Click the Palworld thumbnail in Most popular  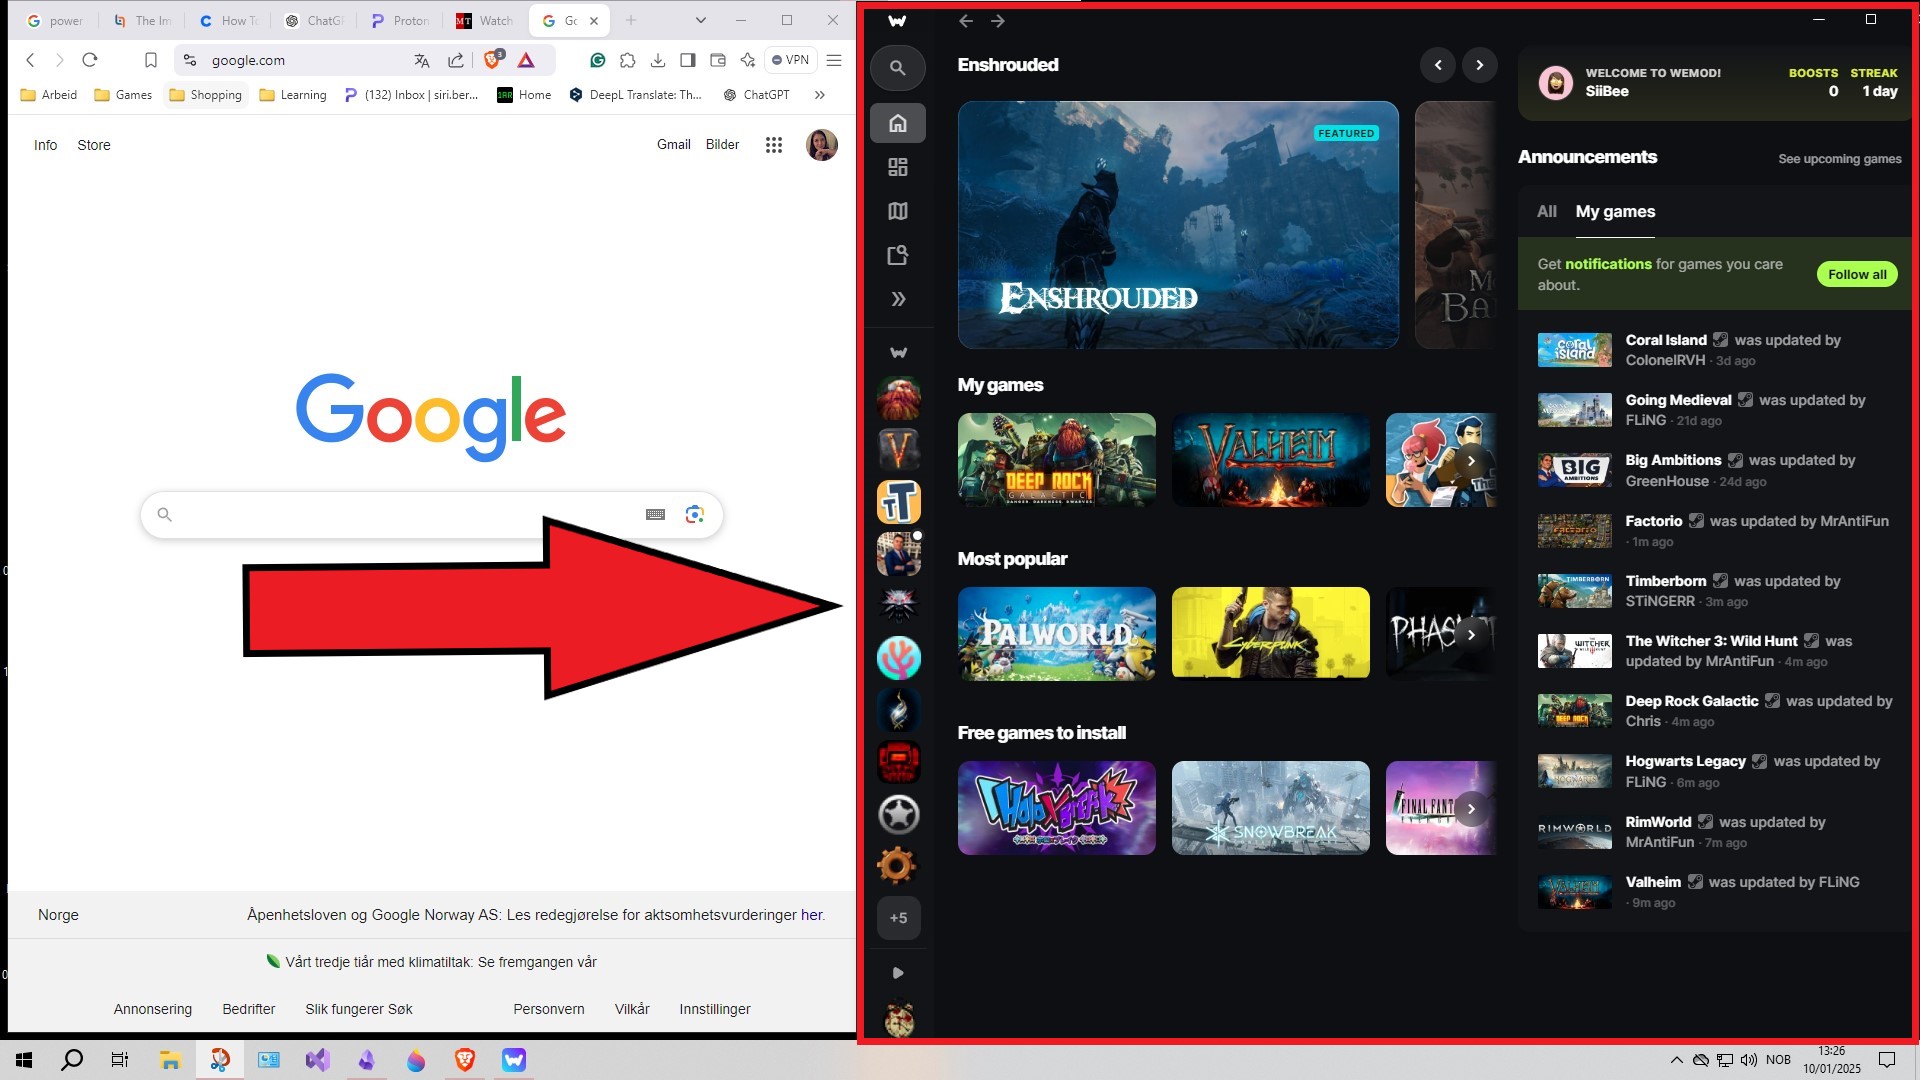(1056, 634)
